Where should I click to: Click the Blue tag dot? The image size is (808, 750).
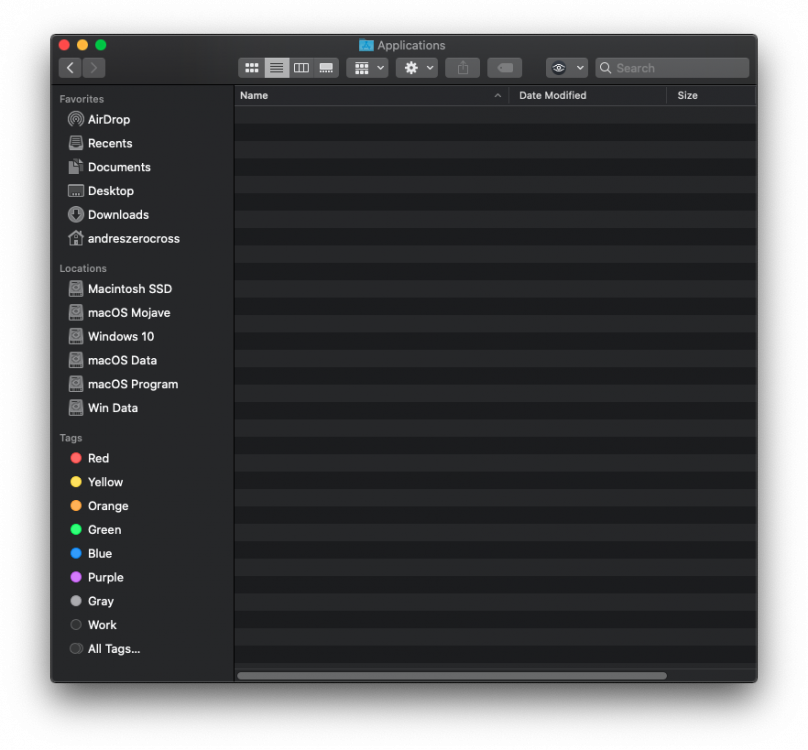pos(76,553)
